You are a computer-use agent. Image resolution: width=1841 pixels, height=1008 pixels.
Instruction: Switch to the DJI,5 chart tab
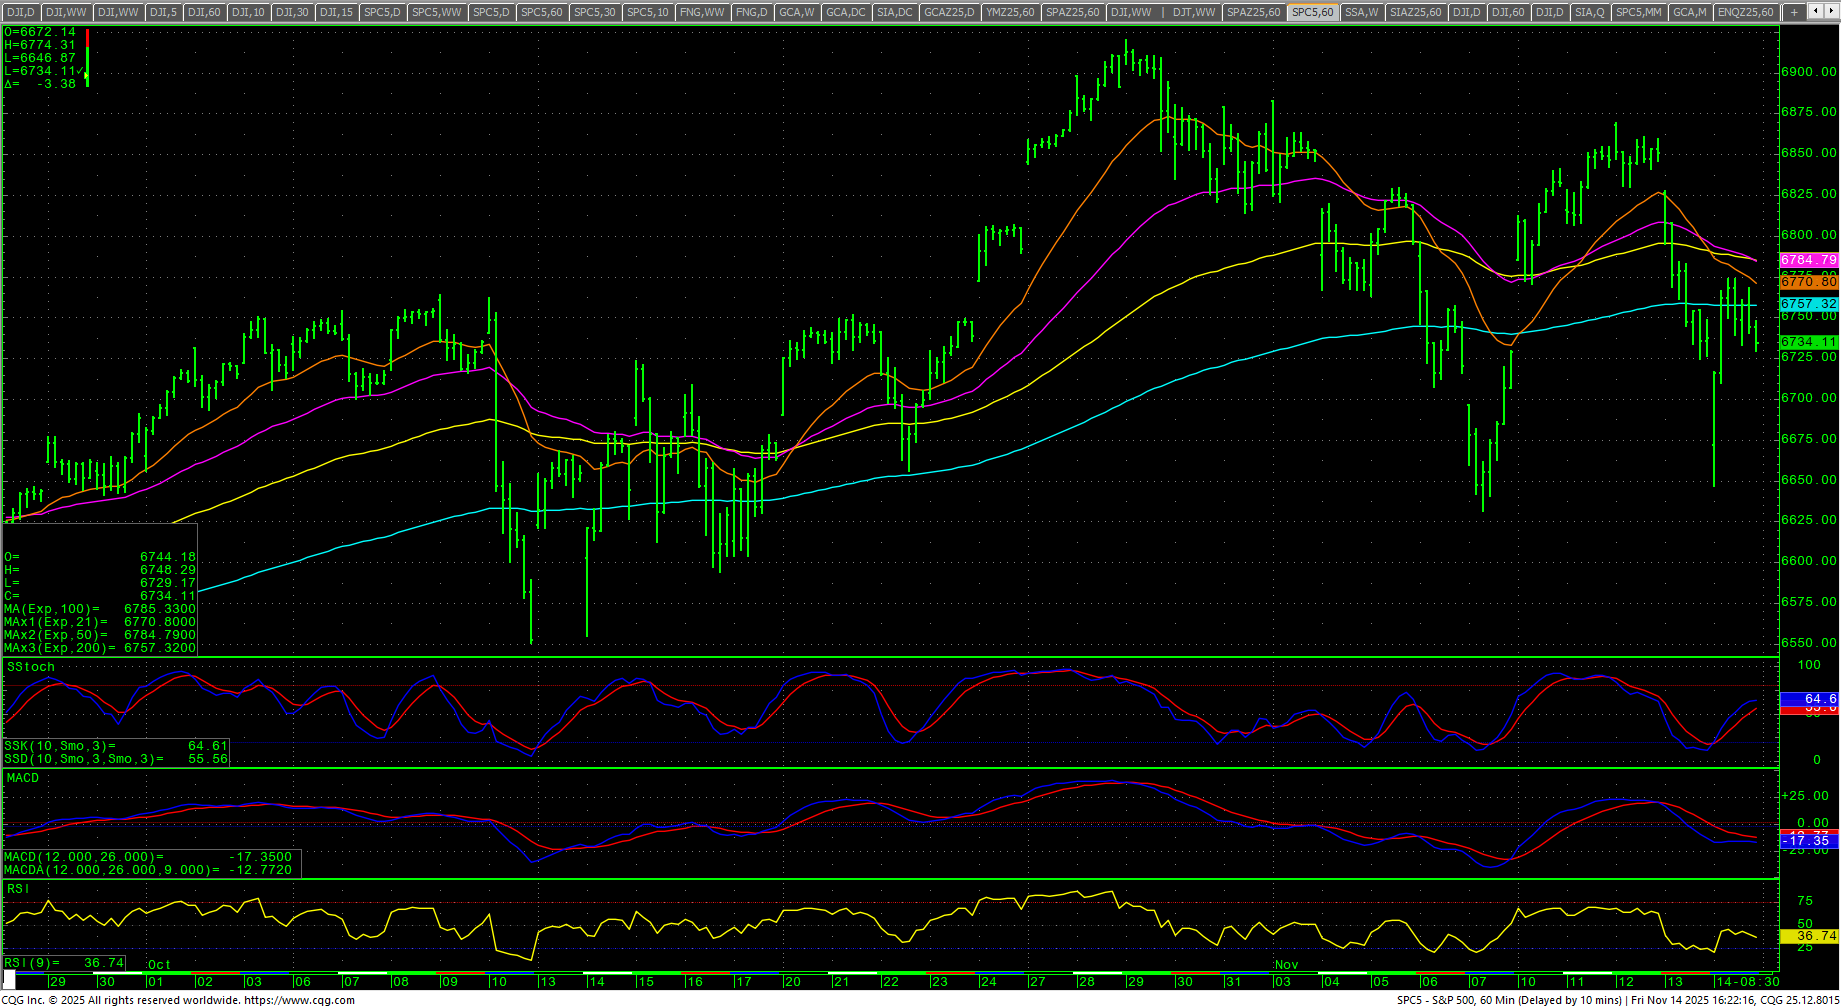coord(163,12)
